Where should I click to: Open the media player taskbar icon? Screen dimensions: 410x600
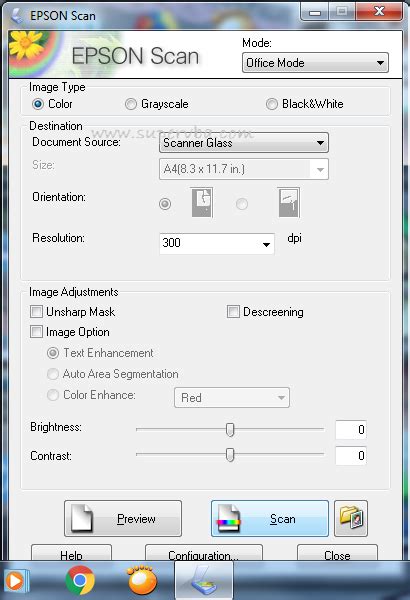click(15, 581)
